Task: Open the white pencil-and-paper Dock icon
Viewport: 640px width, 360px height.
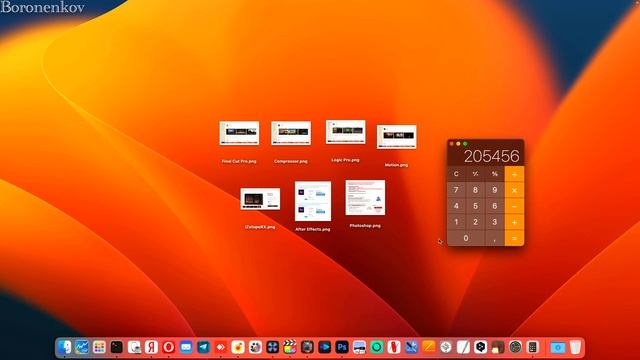Action: click(463, 347)
